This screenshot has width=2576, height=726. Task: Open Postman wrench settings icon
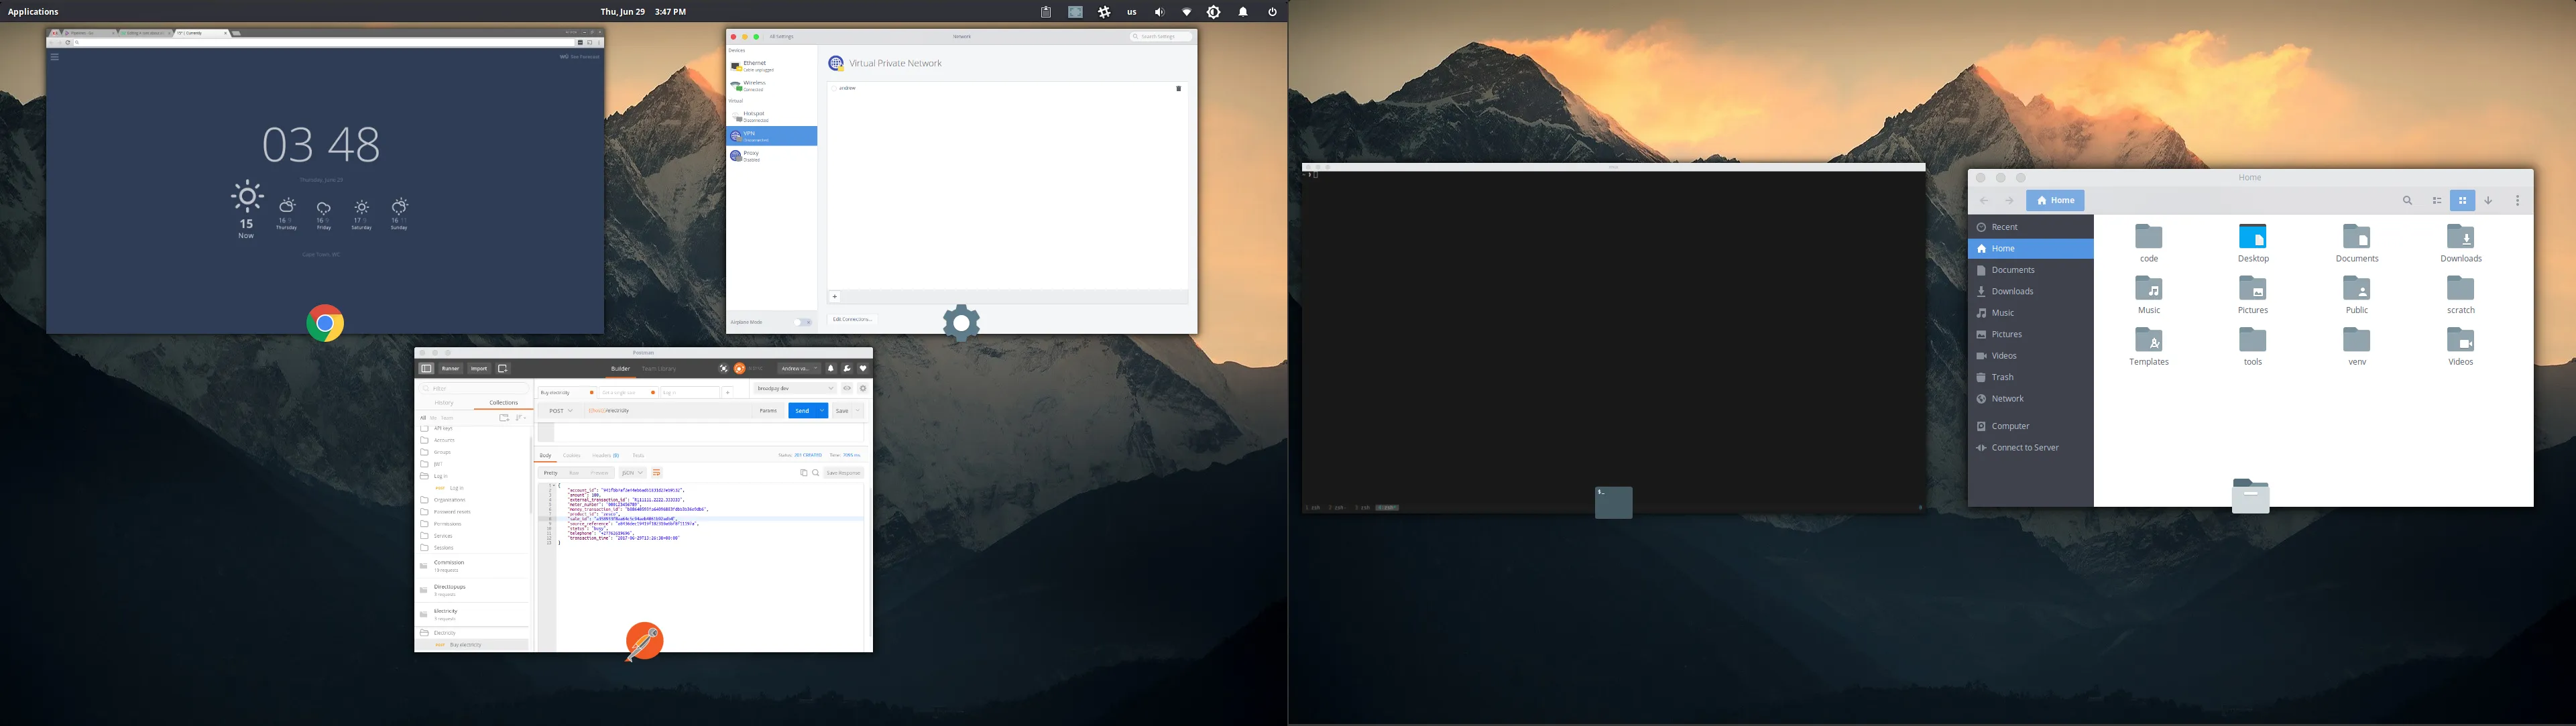point(847,368)
